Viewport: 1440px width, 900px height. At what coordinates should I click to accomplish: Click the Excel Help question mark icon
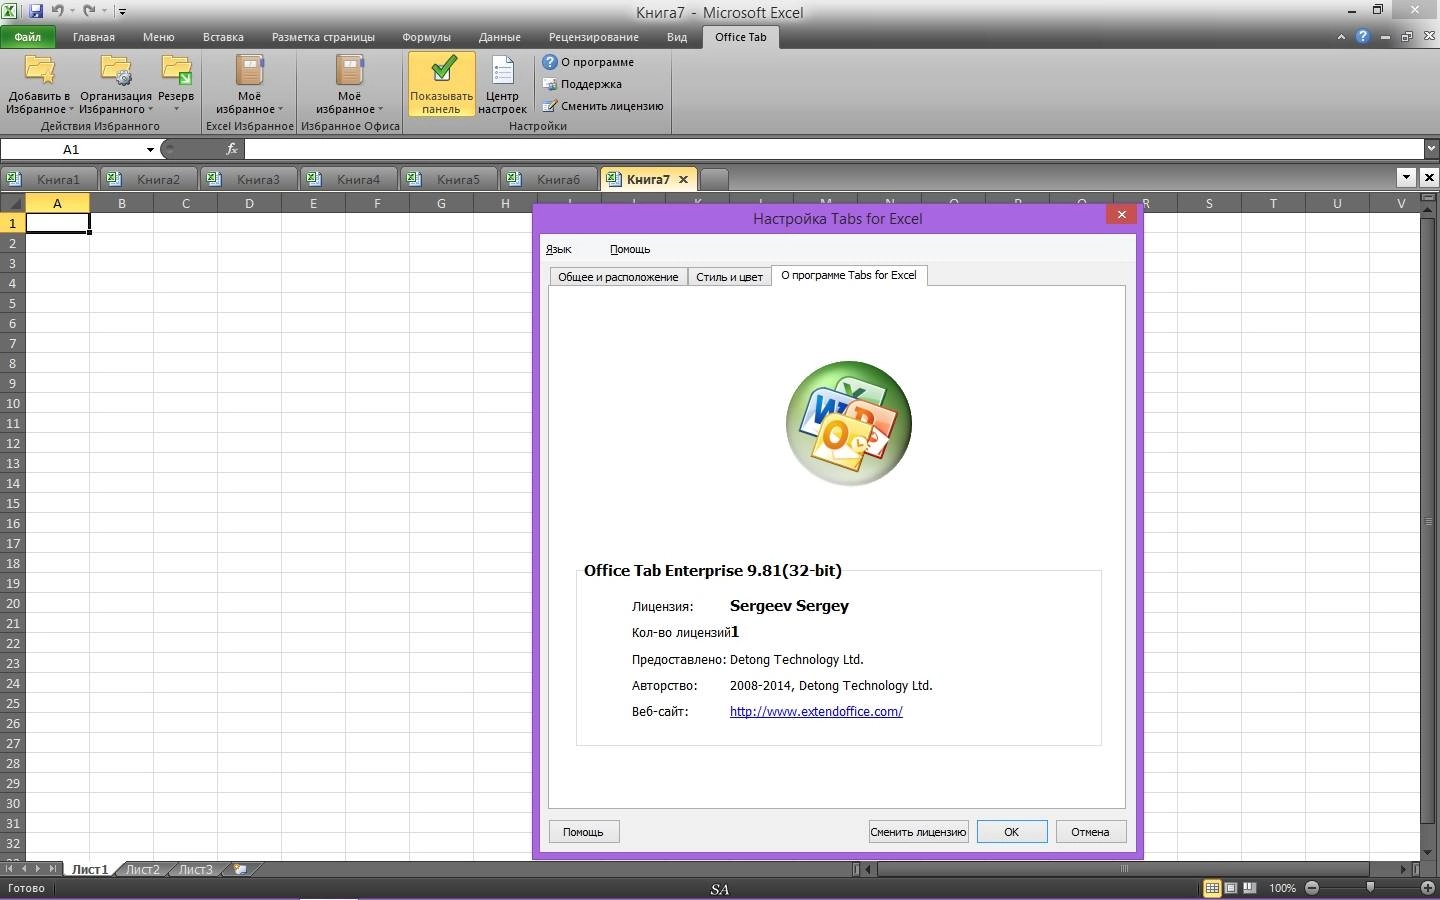pyautogui.click(x=1362, y=37)
